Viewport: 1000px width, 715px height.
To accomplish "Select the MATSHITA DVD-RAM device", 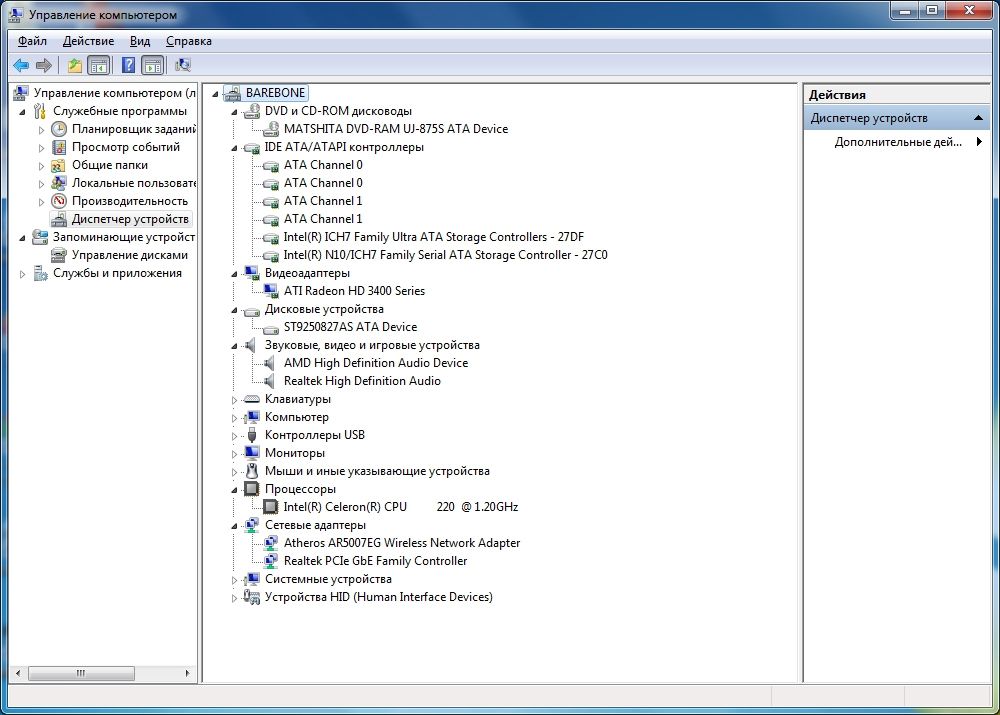I will (395, 129).
